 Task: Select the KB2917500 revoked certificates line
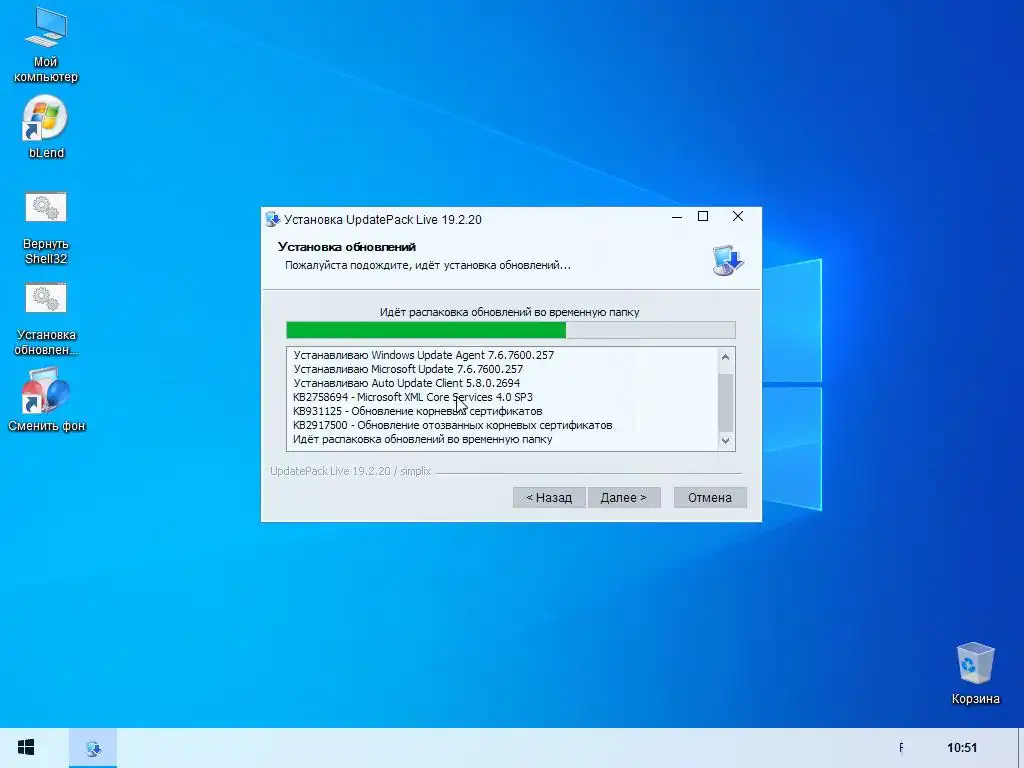(x=453, y=425)
